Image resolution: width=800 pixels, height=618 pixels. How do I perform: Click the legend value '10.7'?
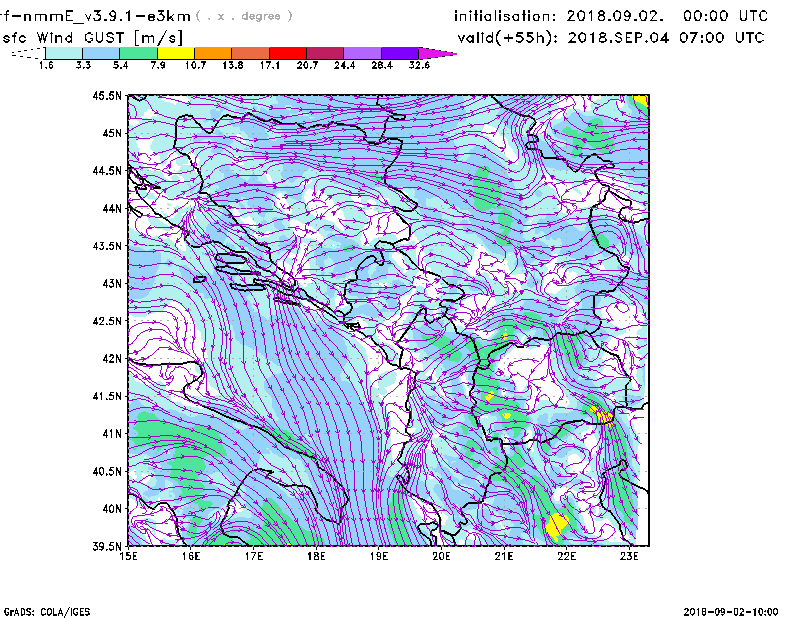195,65
